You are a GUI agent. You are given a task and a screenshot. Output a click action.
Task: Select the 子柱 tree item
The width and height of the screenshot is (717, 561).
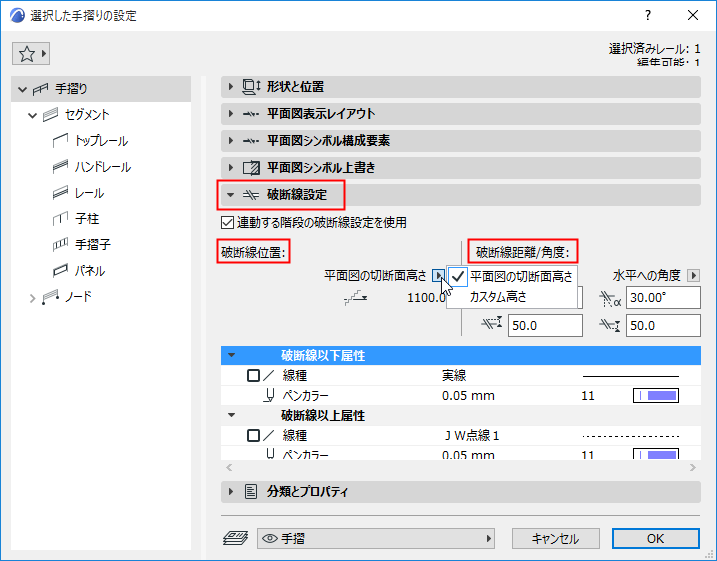[x=87, y=219]
